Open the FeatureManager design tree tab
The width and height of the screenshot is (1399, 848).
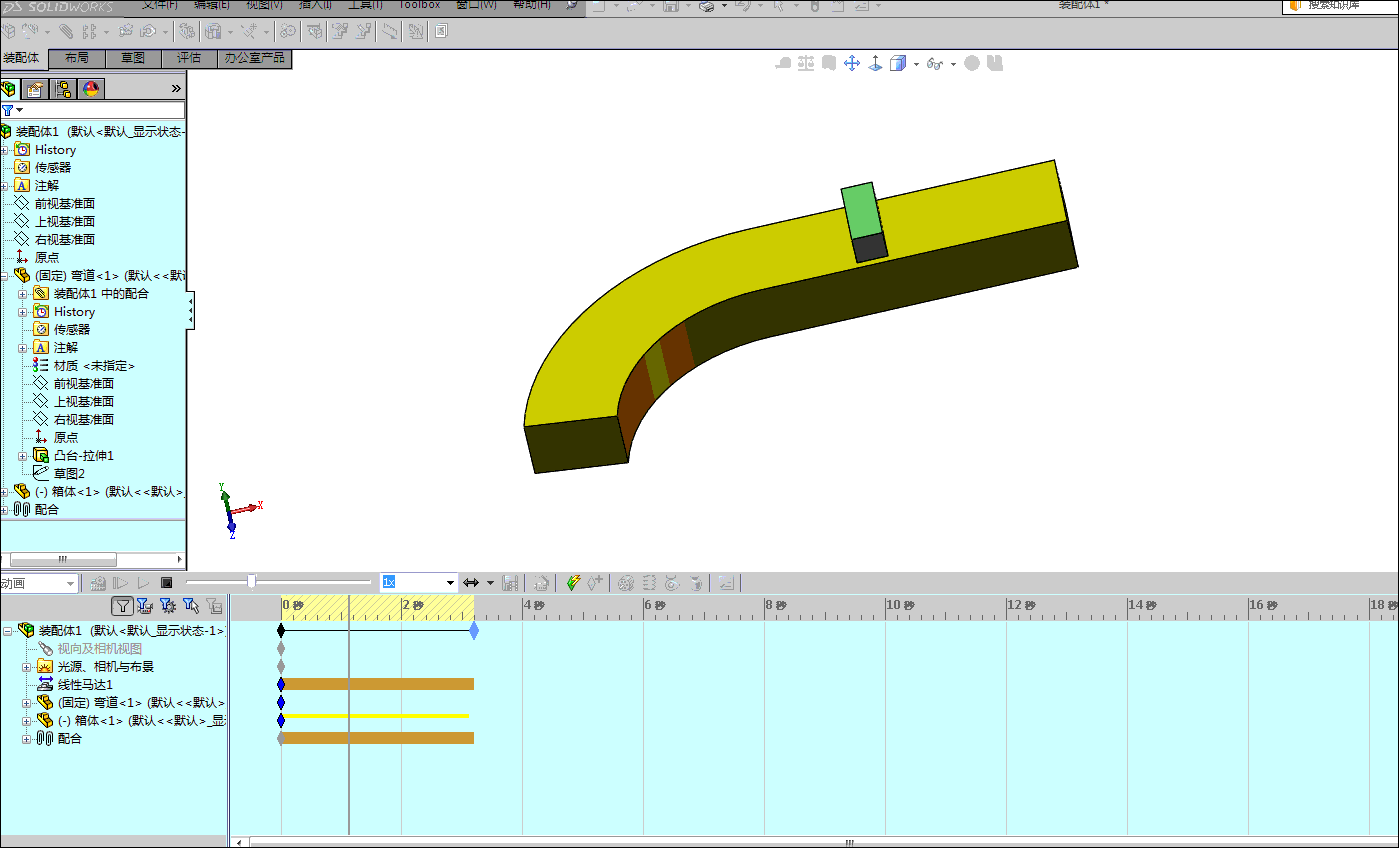[9, 89]
